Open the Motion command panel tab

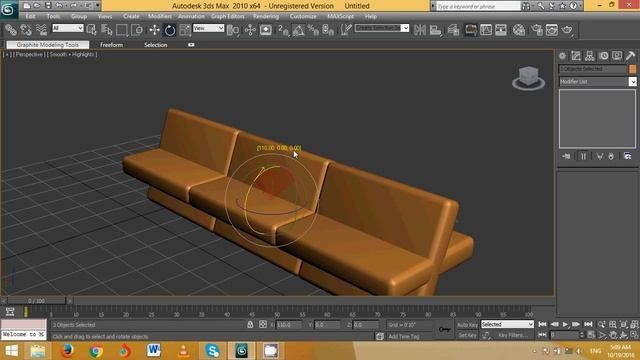604,56
